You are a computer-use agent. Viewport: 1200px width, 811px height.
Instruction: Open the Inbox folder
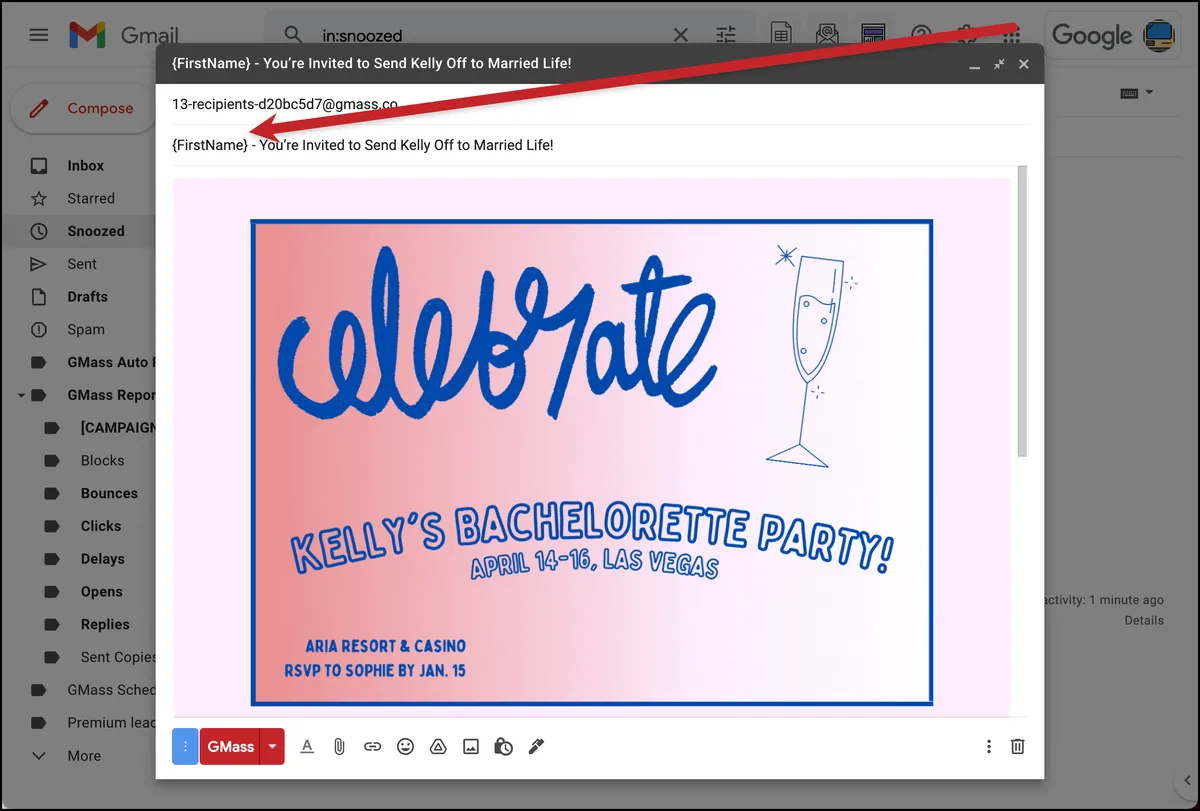click(x=85, y=166)
